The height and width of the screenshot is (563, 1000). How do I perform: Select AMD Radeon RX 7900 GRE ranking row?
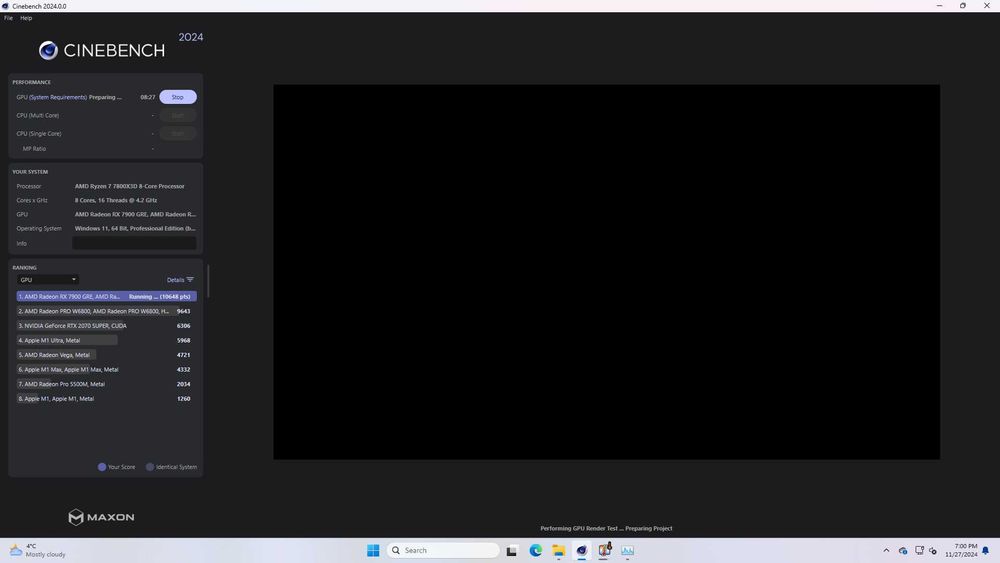pyautogui.click(x=107, y=296)
